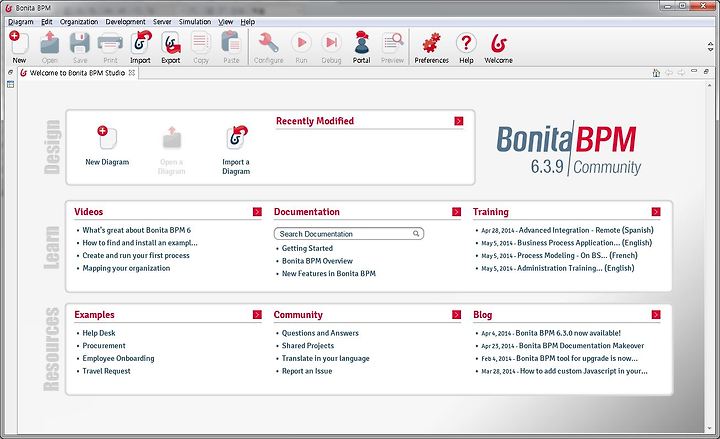The height and width of the screenshot is (439, 720).
Task: Open Questions and Answers community link
Action: (320, 333)
